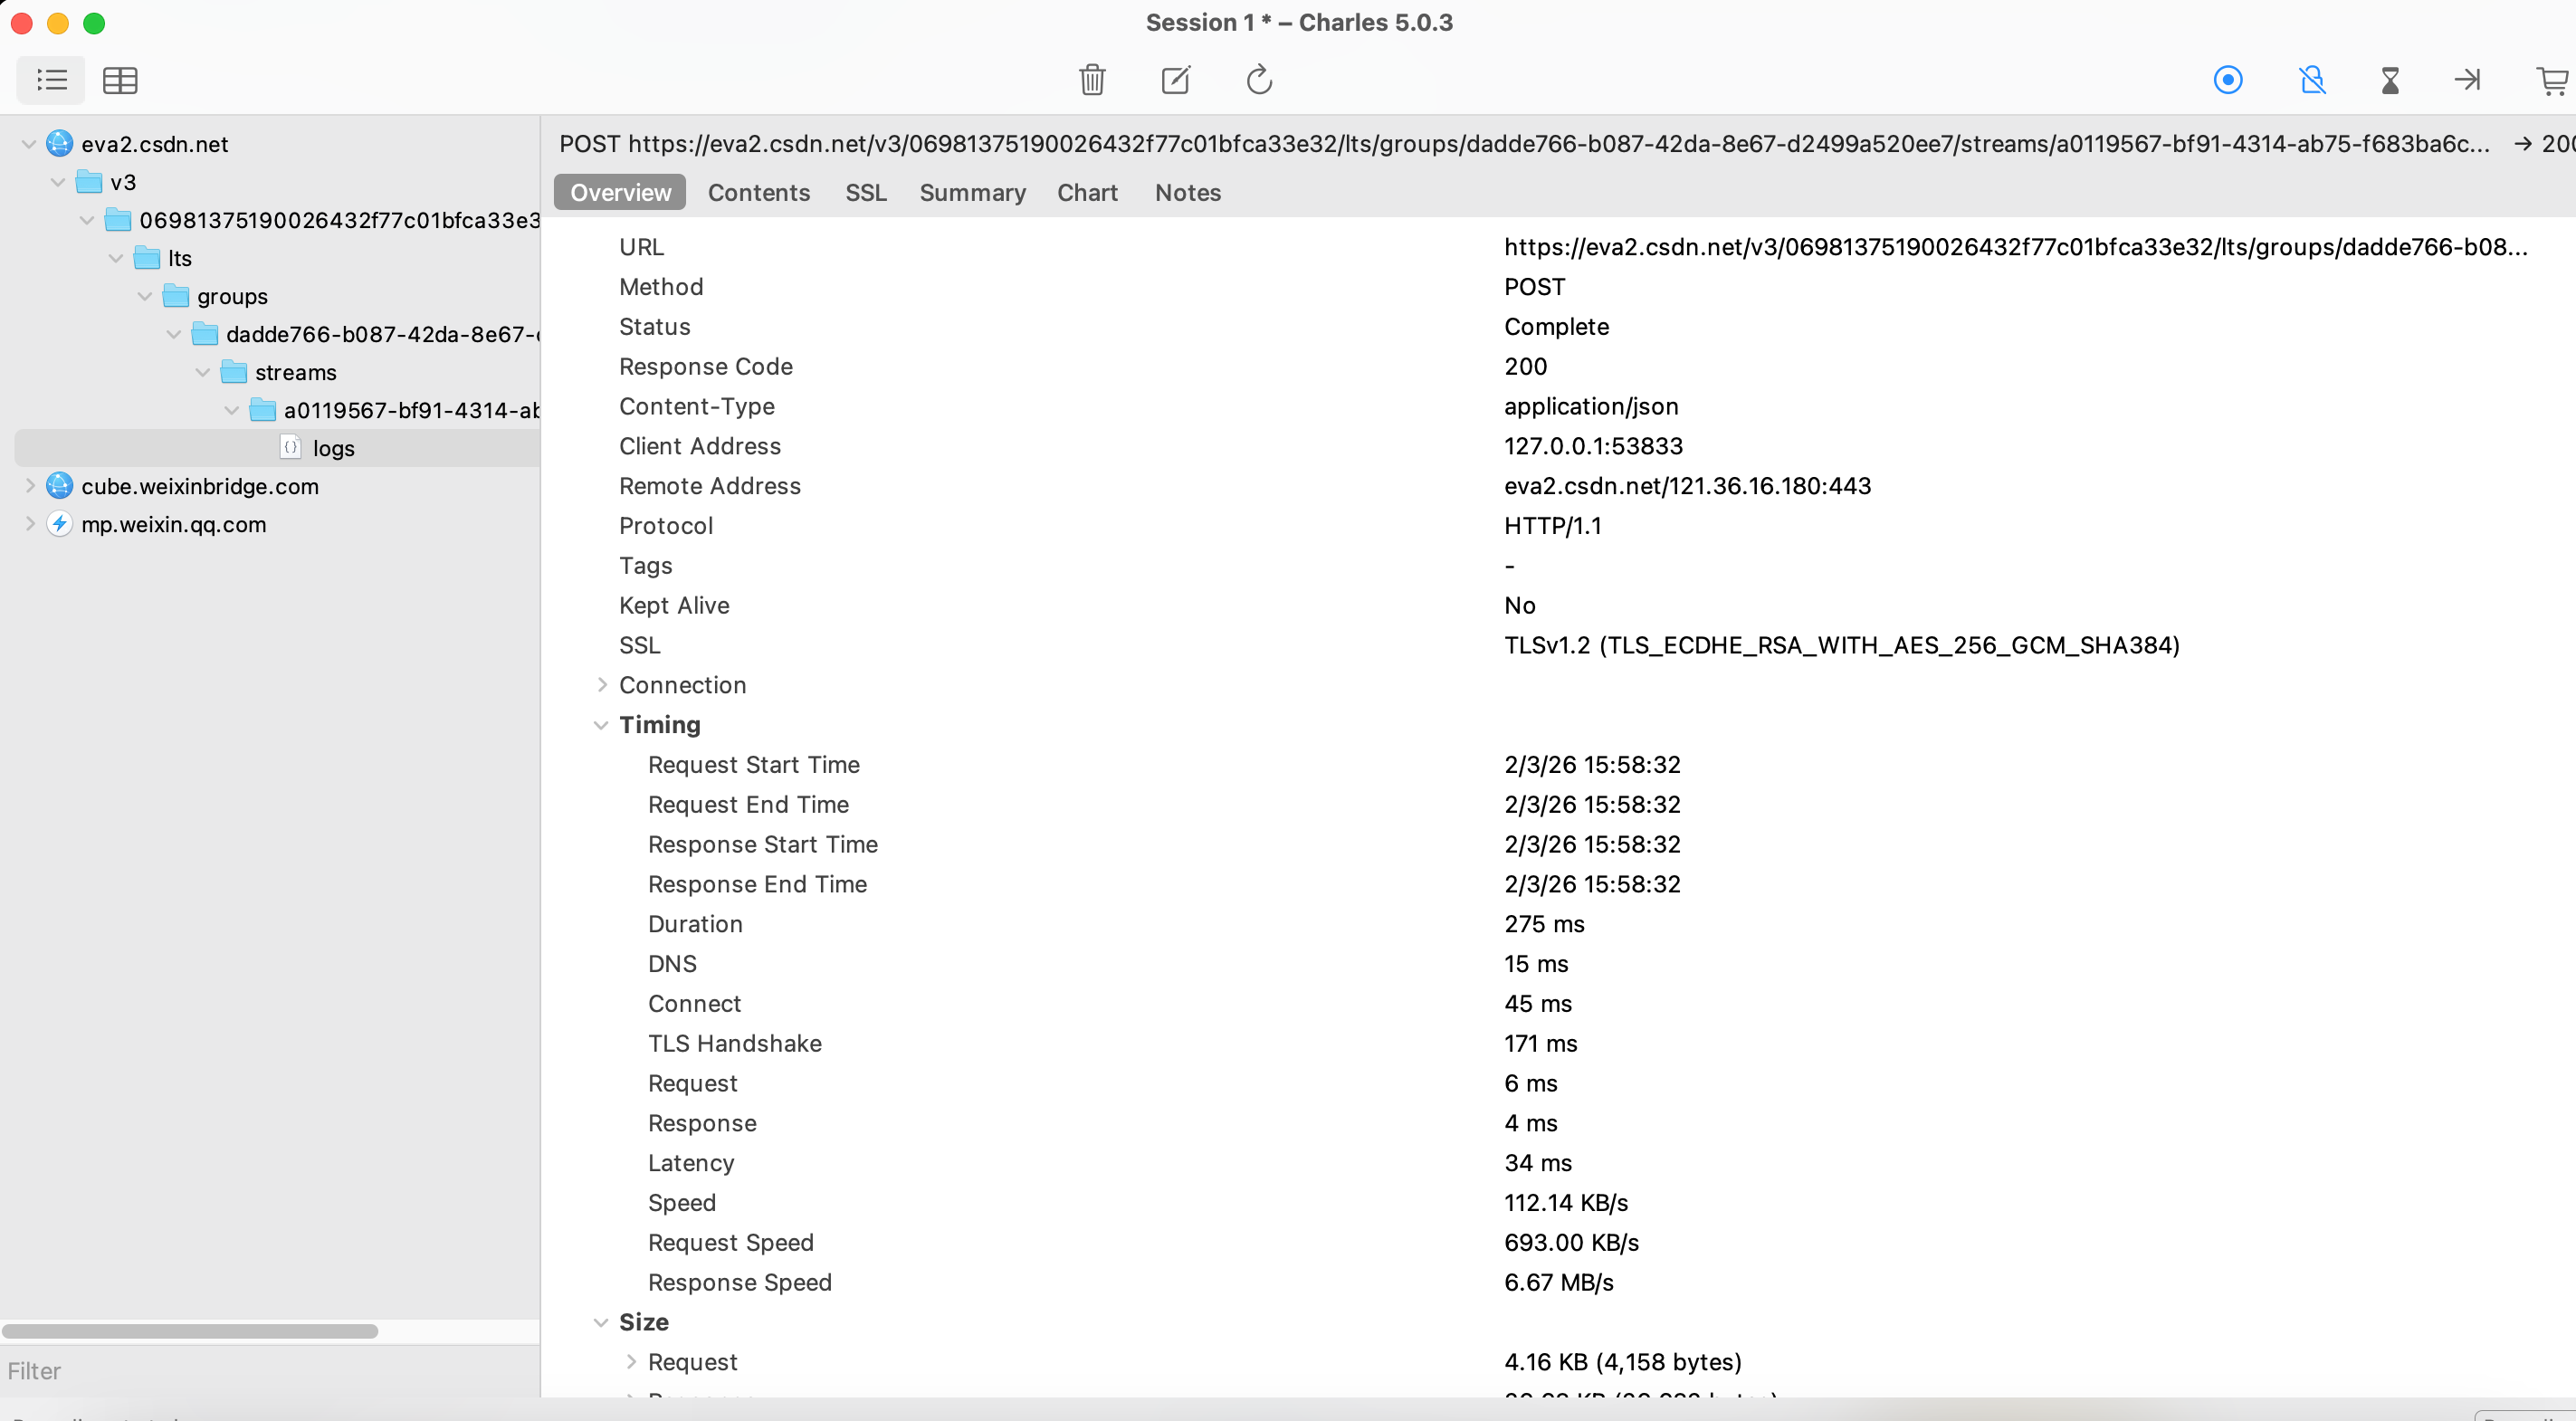Click the breakpoints arrow icon
This screenshot has height=1421, width=2576.
(2467, 80)
